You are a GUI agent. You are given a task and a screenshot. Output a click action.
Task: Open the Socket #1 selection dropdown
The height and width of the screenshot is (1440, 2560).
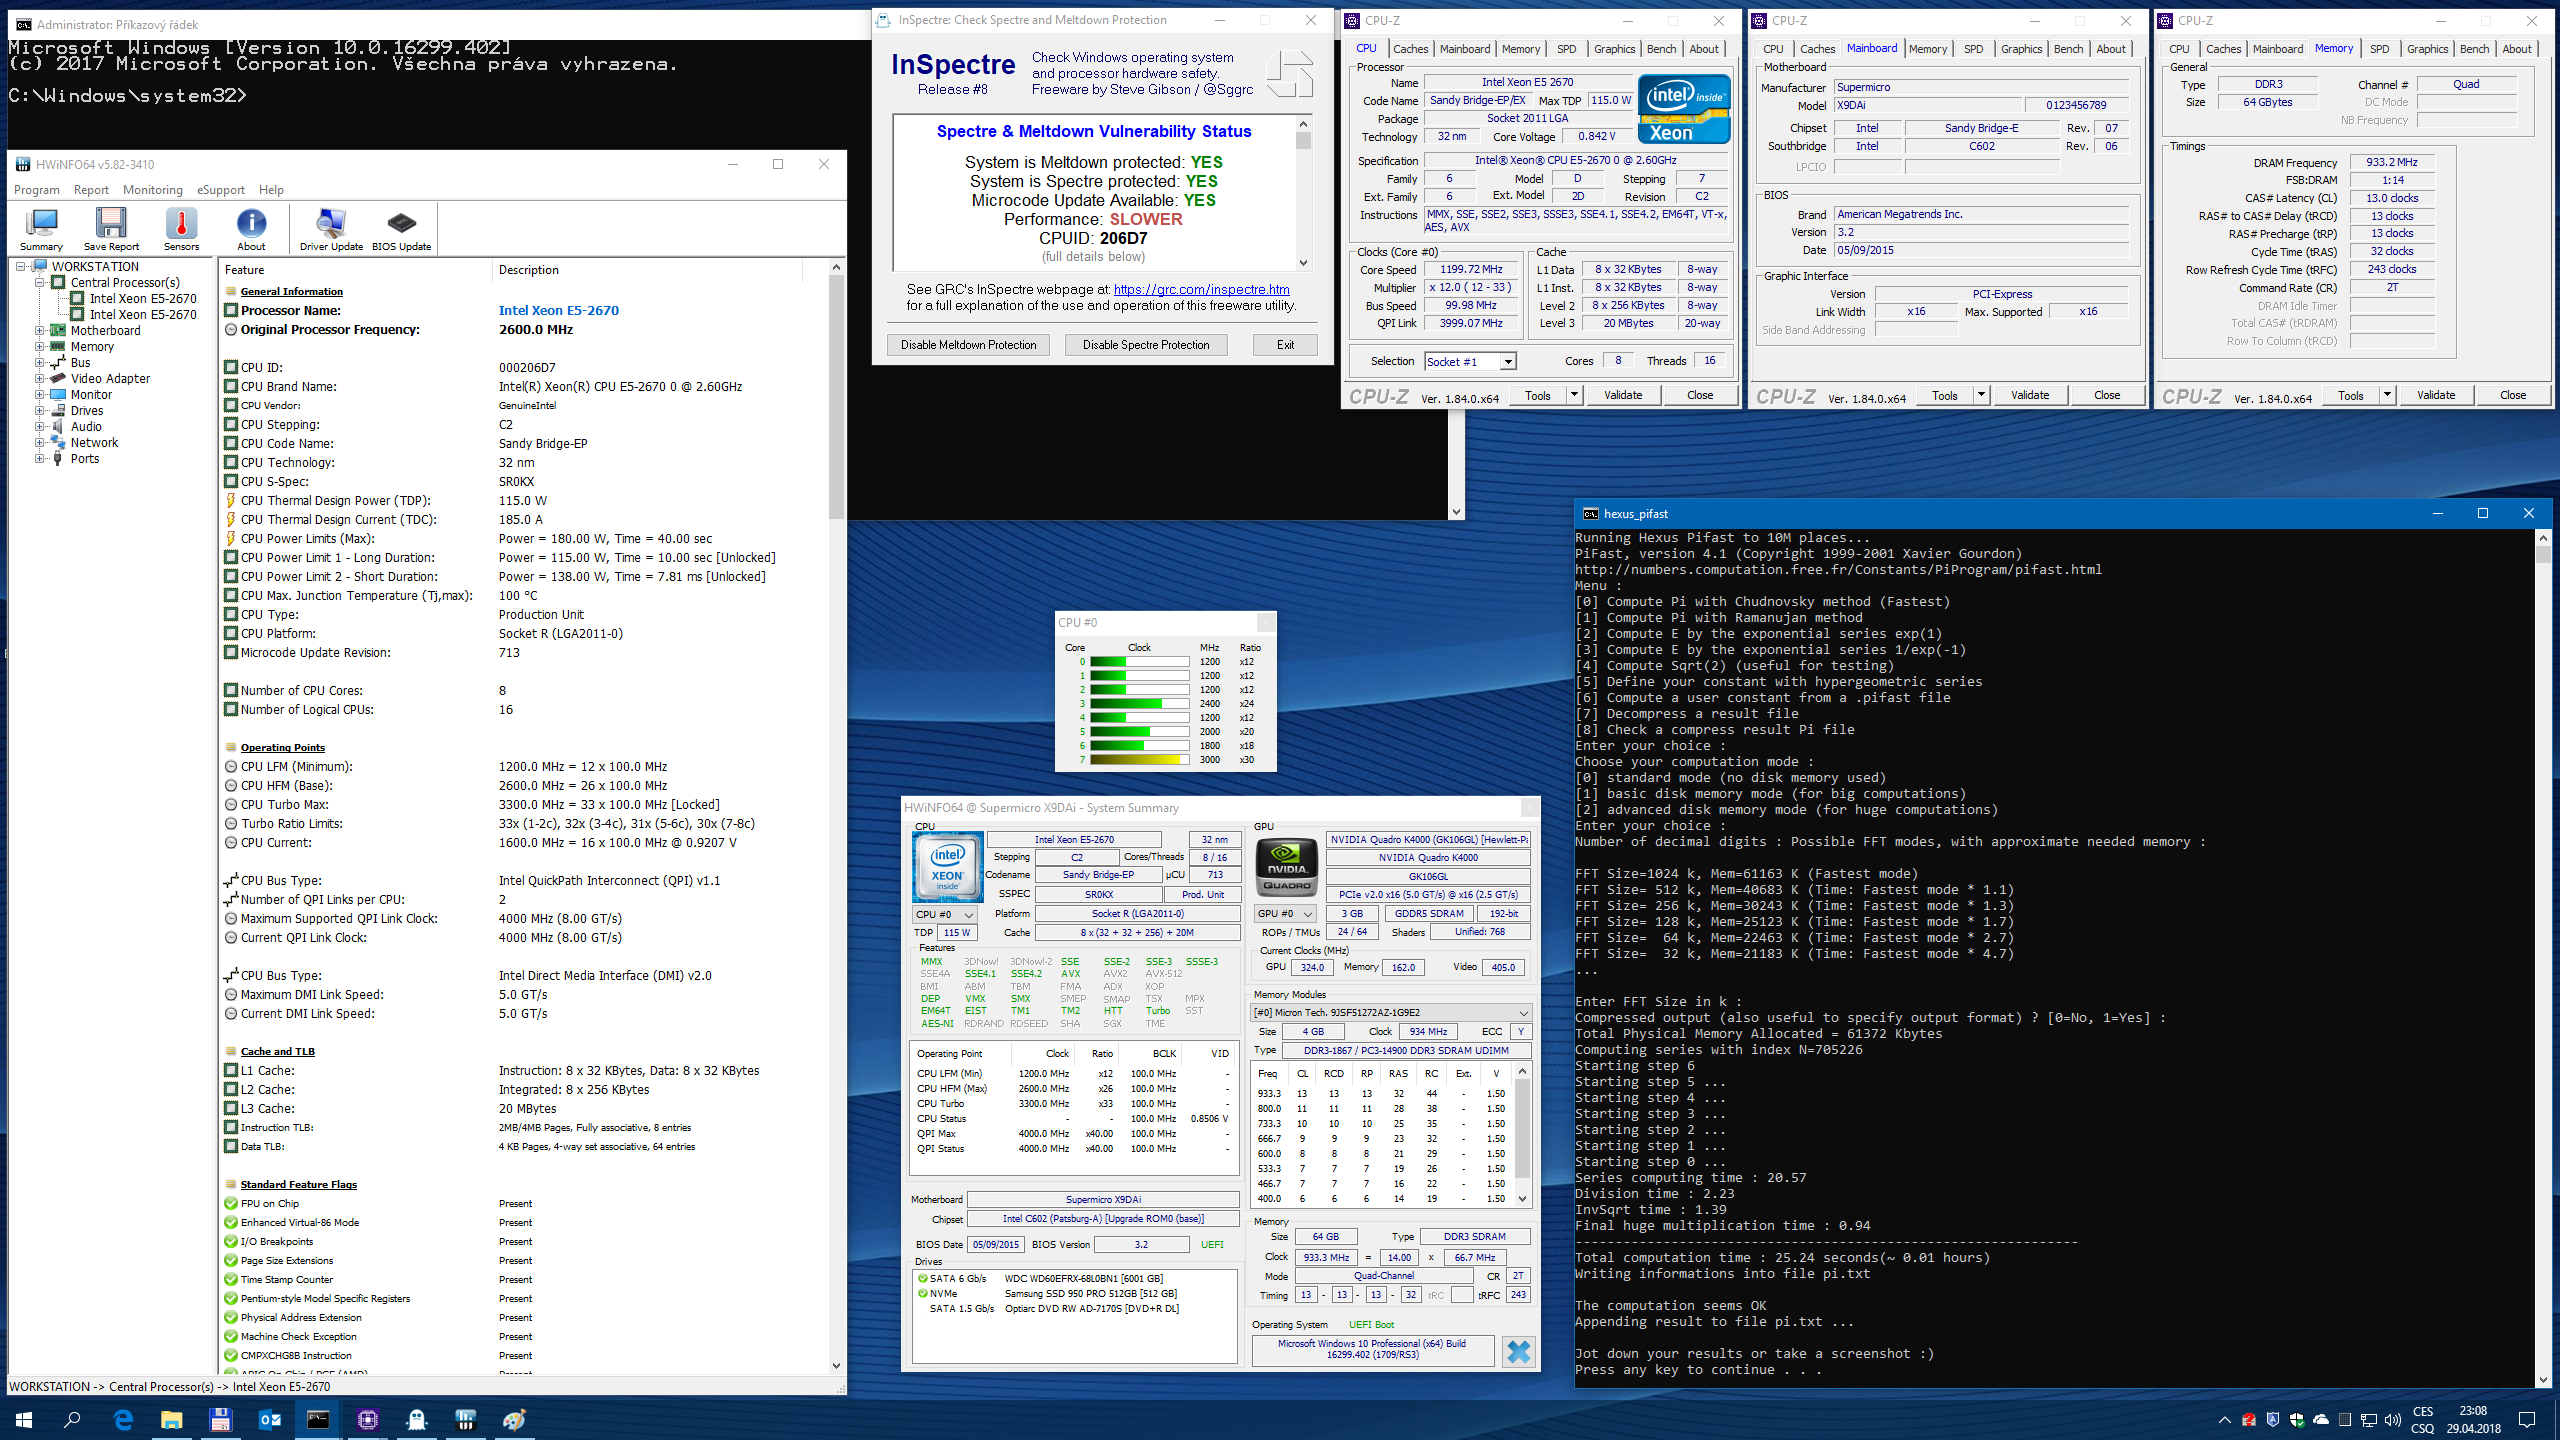pyautogui.click(x=1508, y=361)
